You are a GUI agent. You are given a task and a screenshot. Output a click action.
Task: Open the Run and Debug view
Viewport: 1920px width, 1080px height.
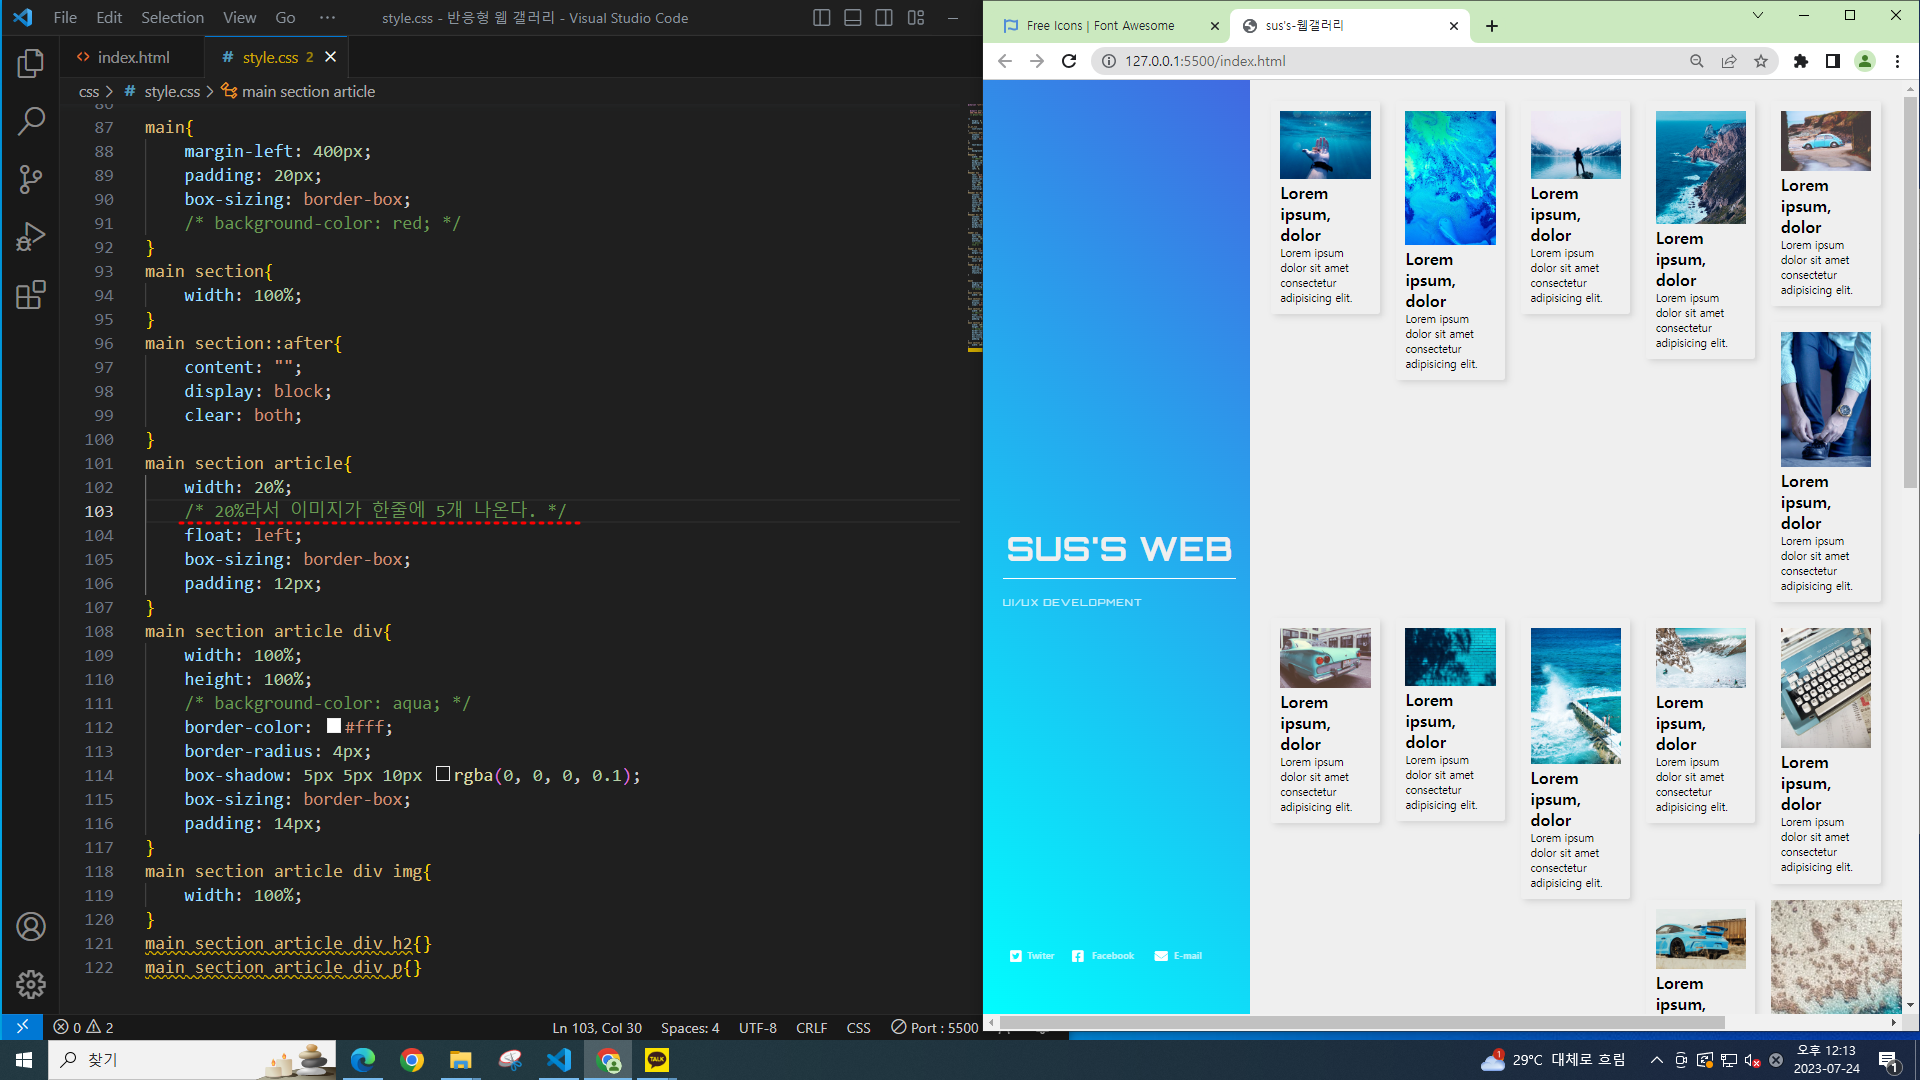(31, 237)
